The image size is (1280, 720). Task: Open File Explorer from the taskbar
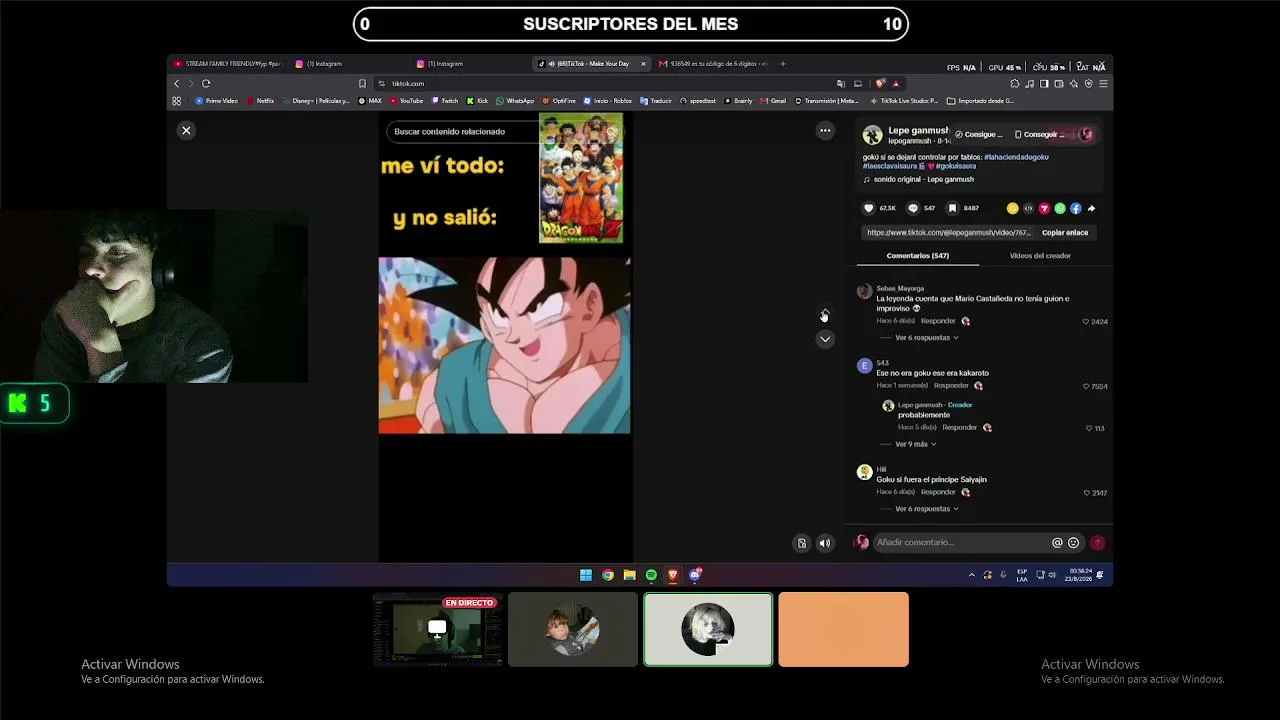(629, 575)
